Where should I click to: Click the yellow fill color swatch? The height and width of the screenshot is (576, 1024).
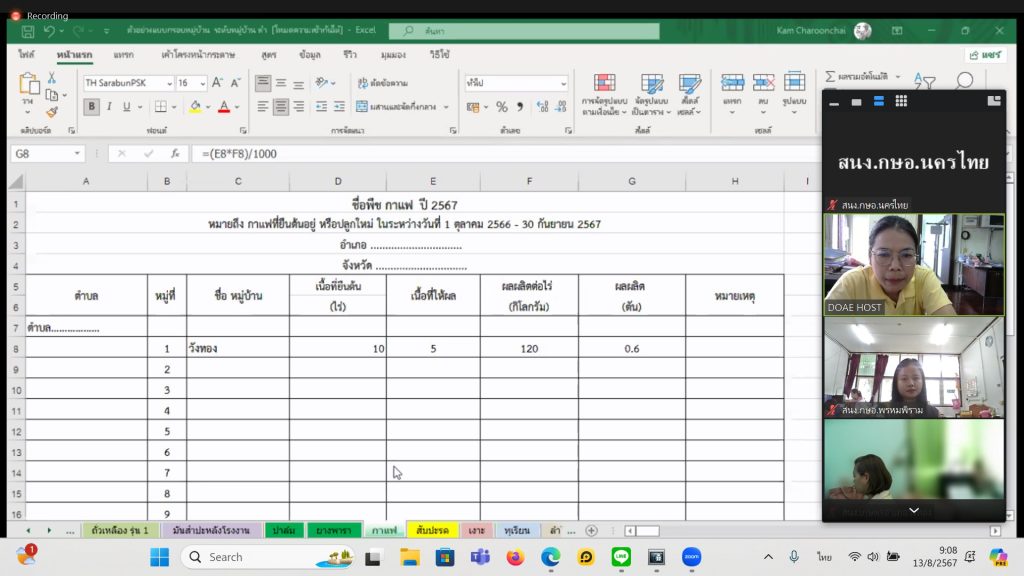click(x=195, y=107)
